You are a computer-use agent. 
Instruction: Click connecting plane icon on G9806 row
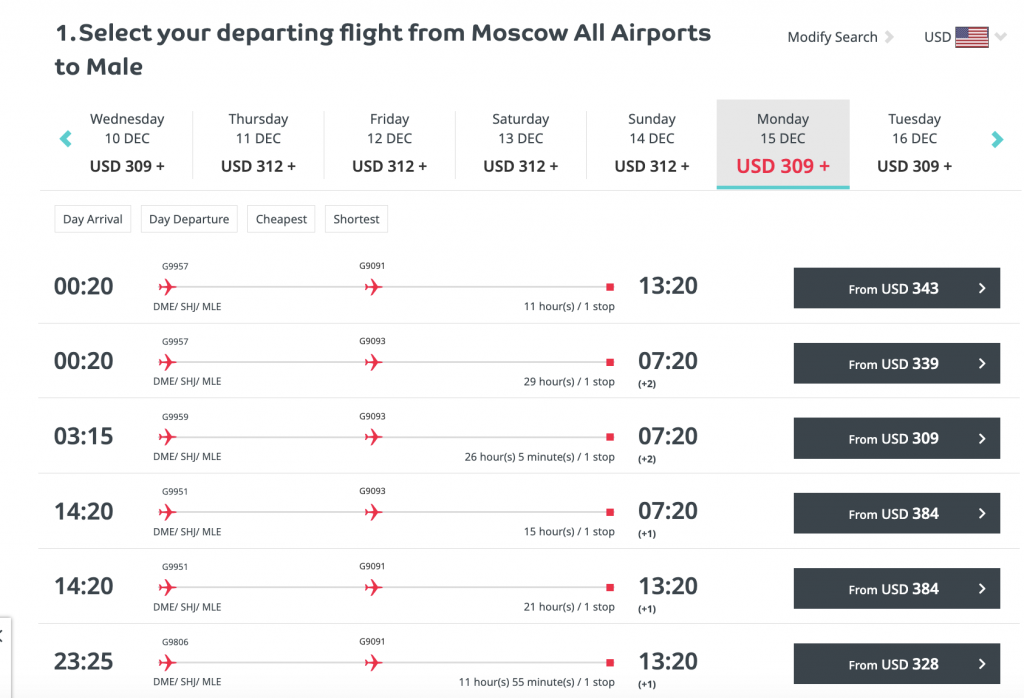(374, 663)
